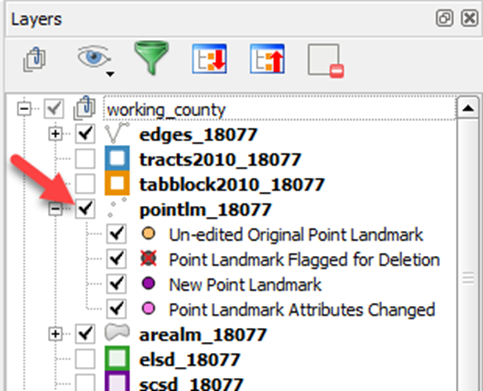
Task: Click the arealm_18077 polygon layer icon
Action: 117,332
